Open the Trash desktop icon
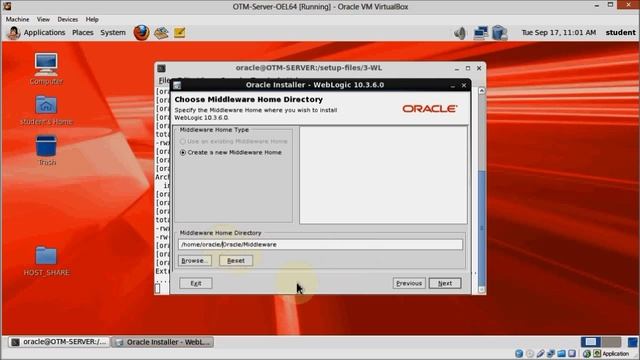The width and height of the screenshot is (640, 360). click(46, 151)
